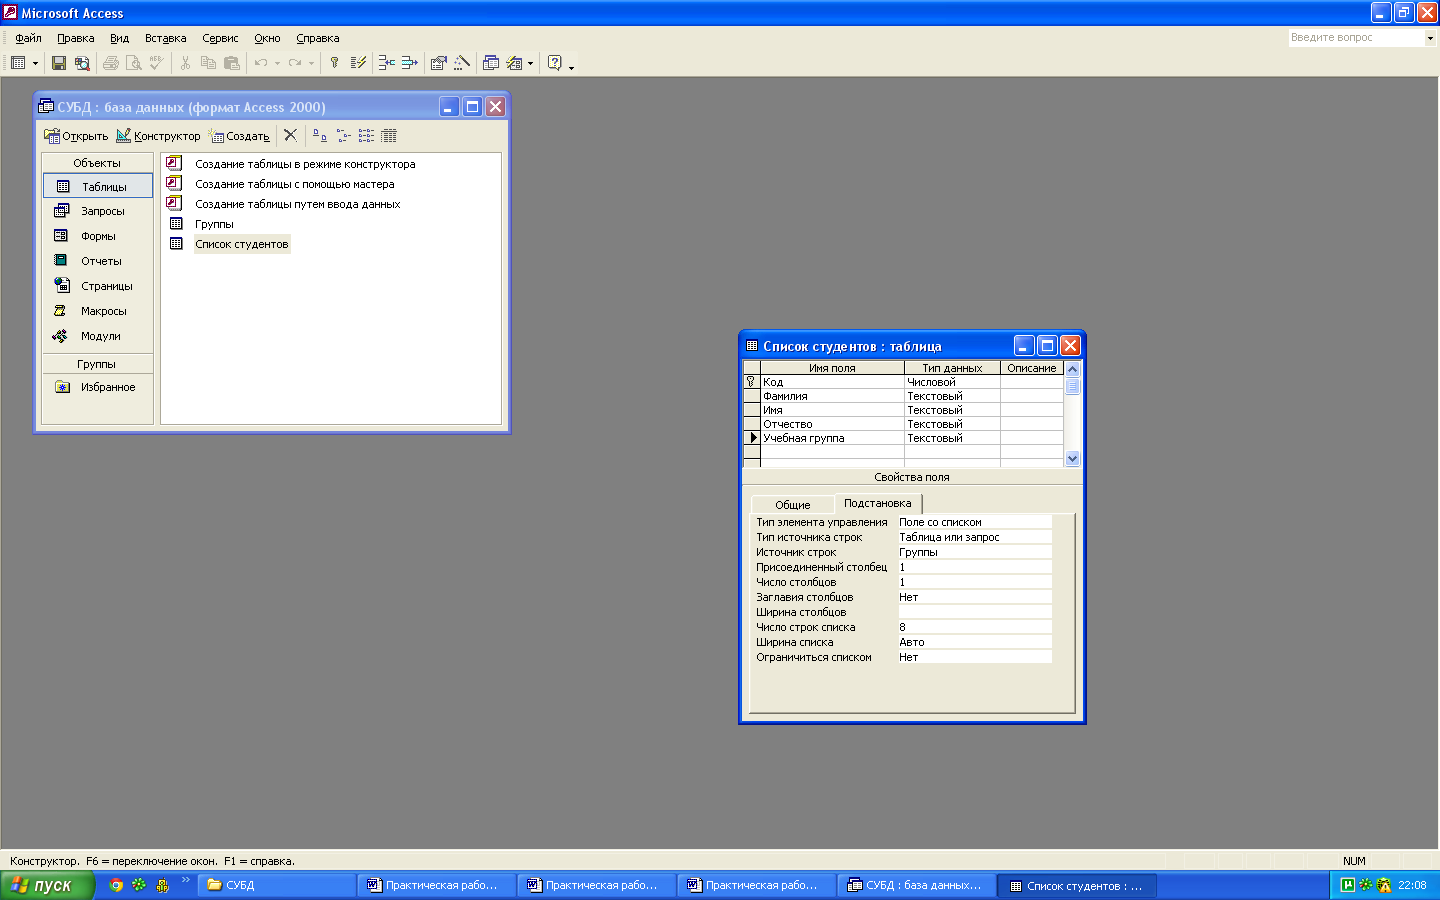Click 'Тип элемента управления' value field
The image size is (1440, 900).
click(974, 522)
